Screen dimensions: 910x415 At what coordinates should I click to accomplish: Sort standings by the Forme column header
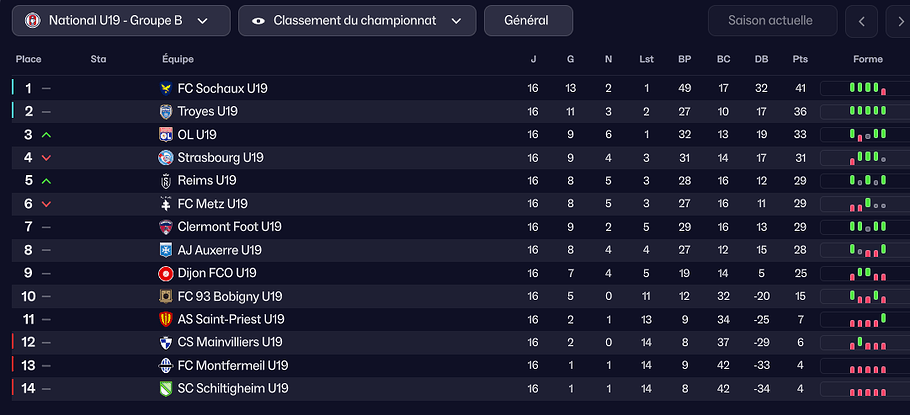pos(867,59)
